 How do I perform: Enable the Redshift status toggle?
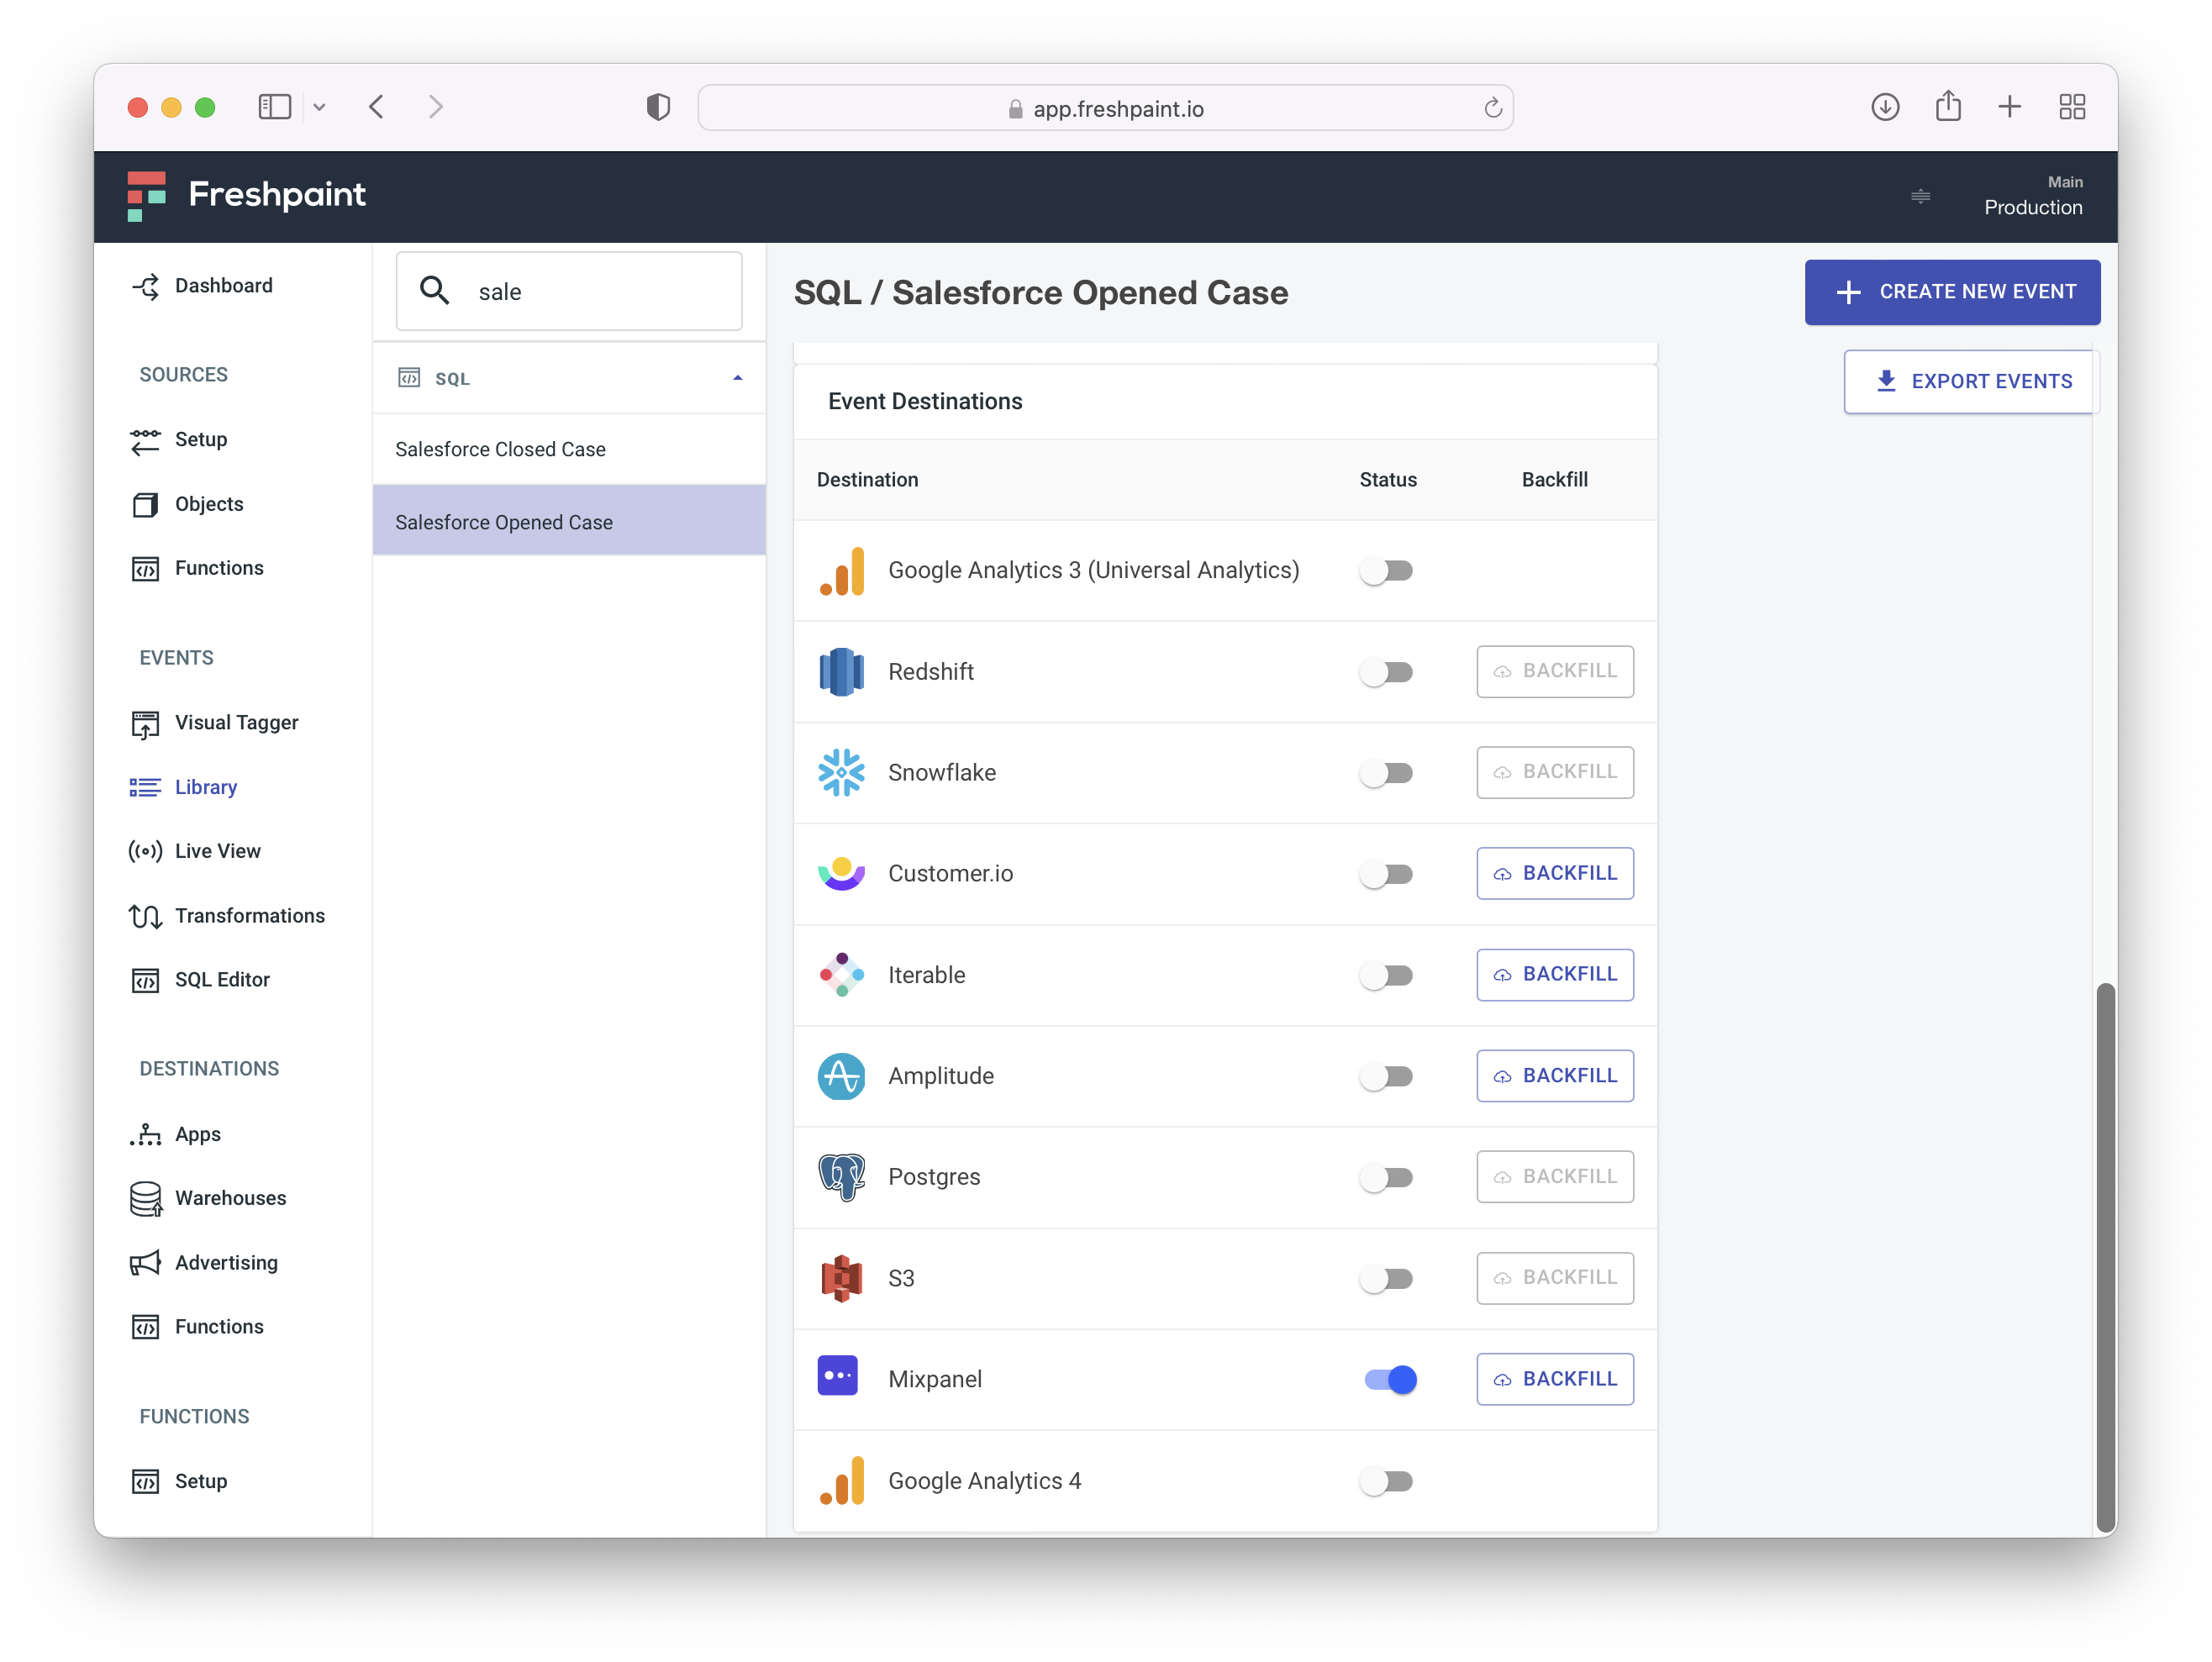click(1386, 672)
